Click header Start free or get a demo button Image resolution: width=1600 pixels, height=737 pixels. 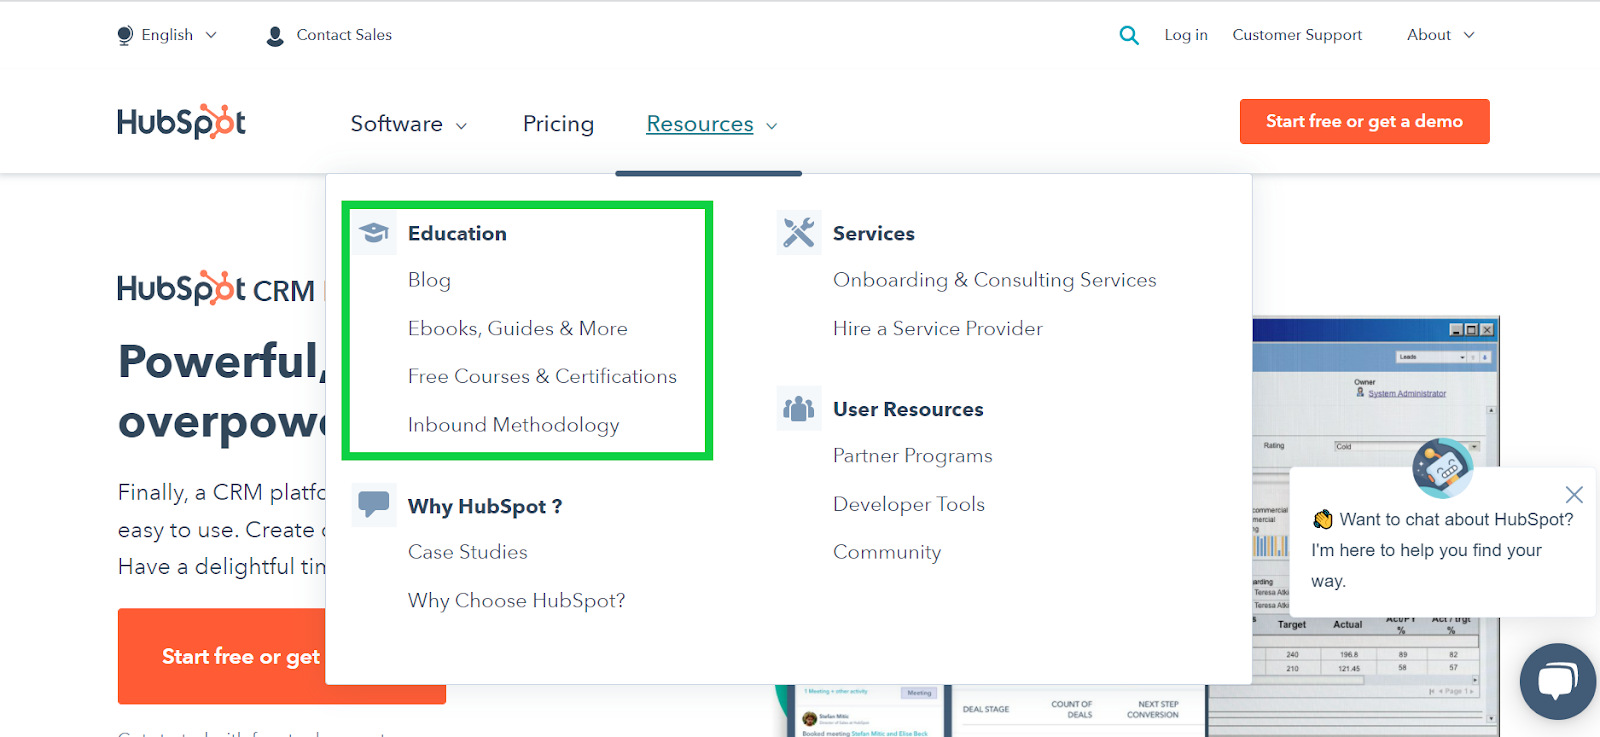(x=1364, y=121)
